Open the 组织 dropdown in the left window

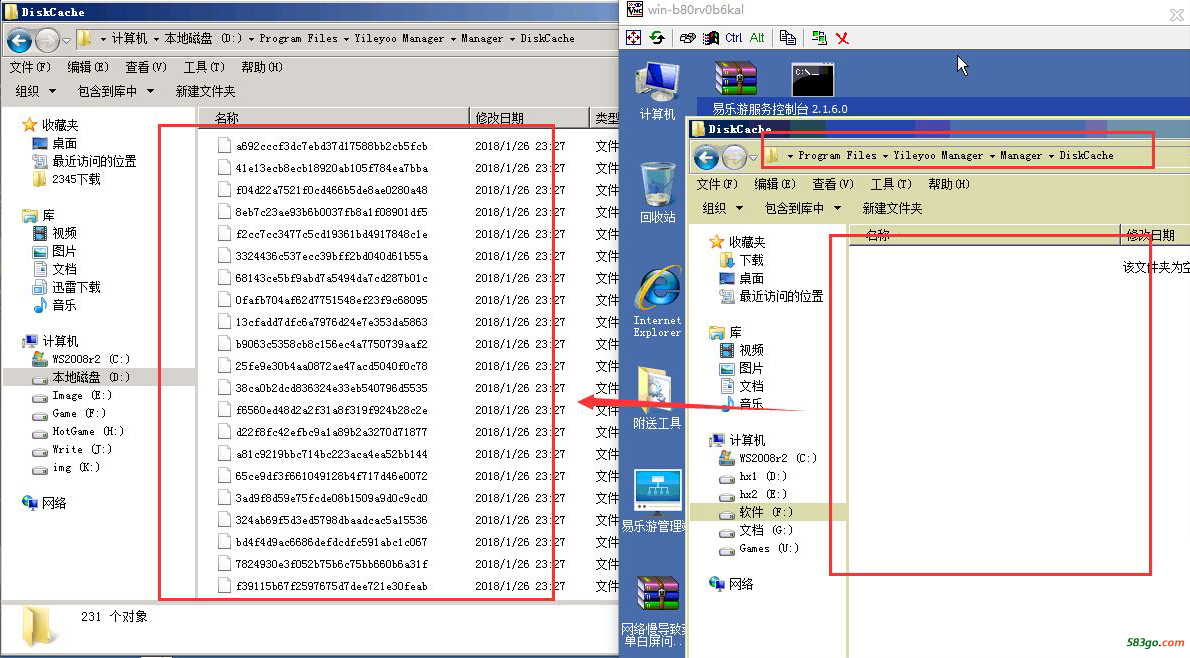point(35,91)
